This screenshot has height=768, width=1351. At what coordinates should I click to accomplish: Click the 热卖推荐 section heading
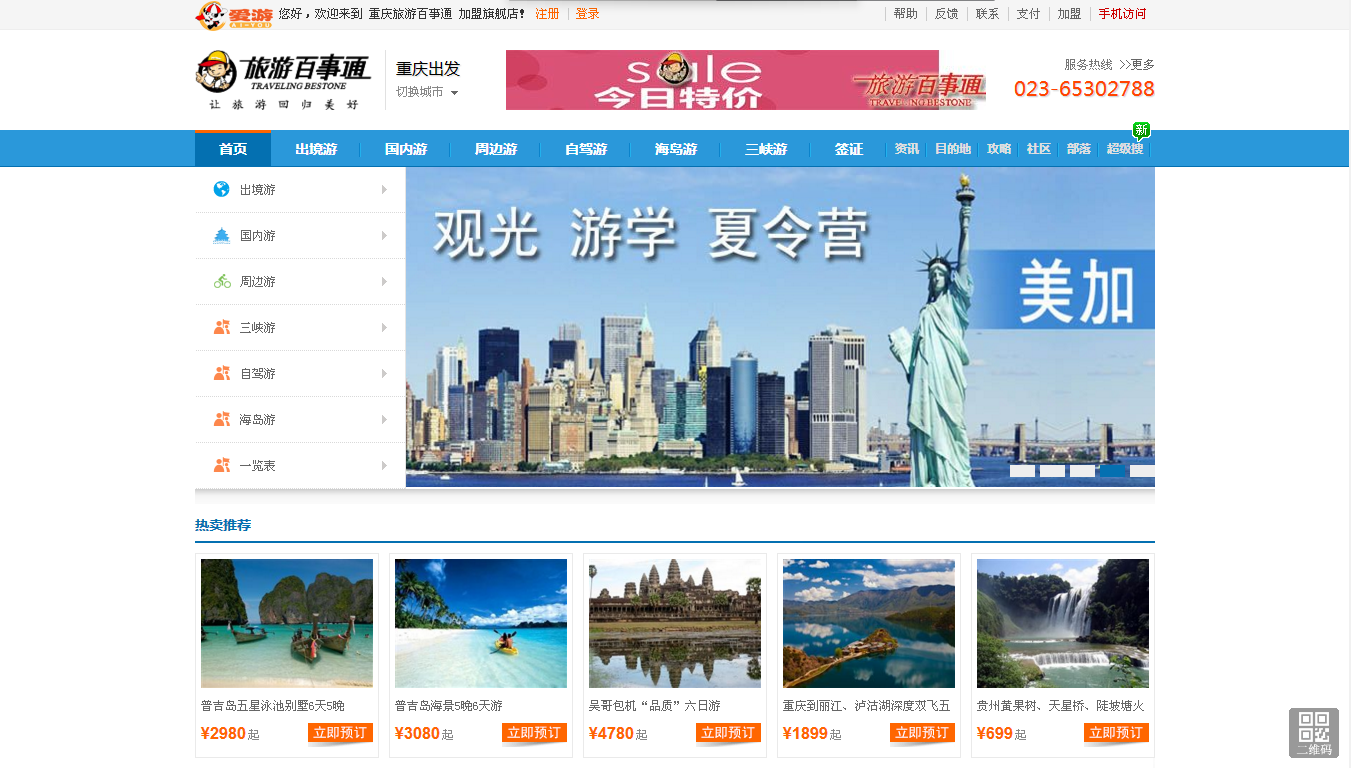223,525
